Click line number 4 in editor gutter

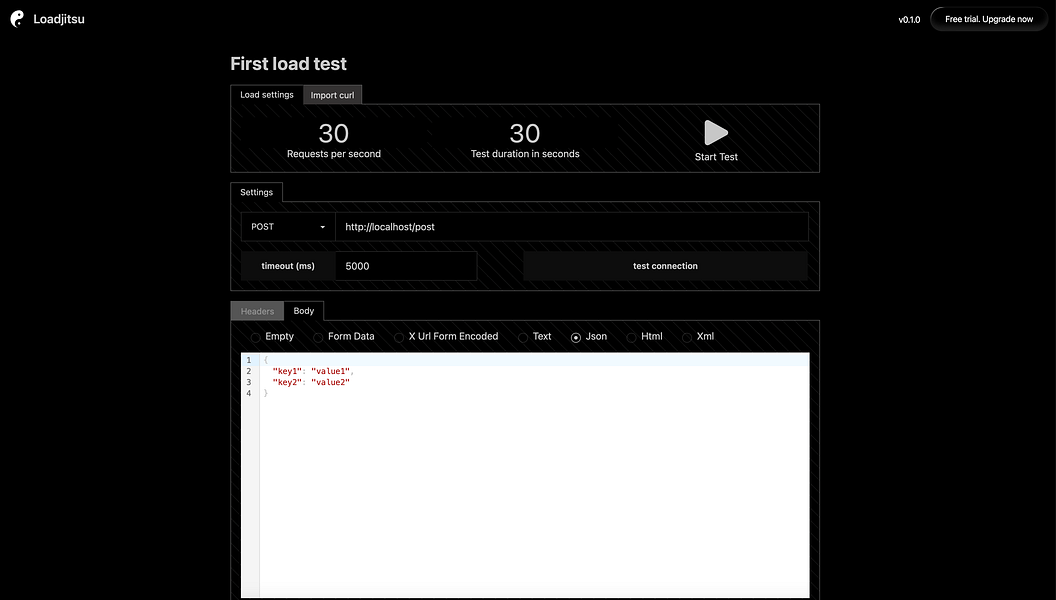tap(249, 393)
